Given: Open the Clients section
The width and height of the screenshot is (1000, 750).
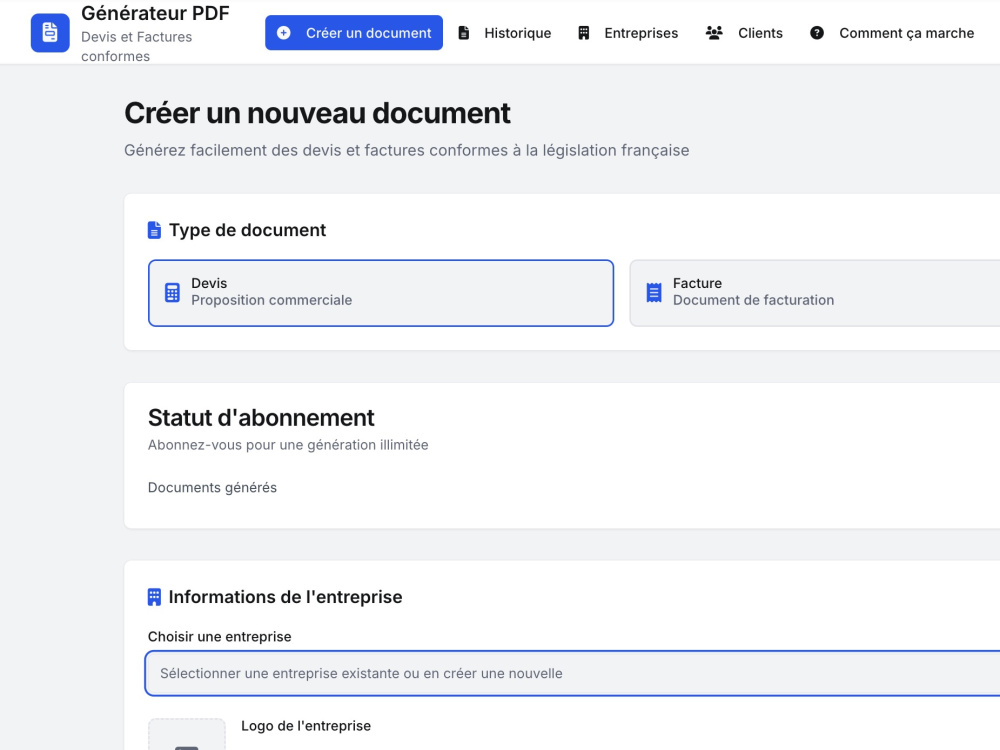Looking at the screenshot, I should point(744,33).
